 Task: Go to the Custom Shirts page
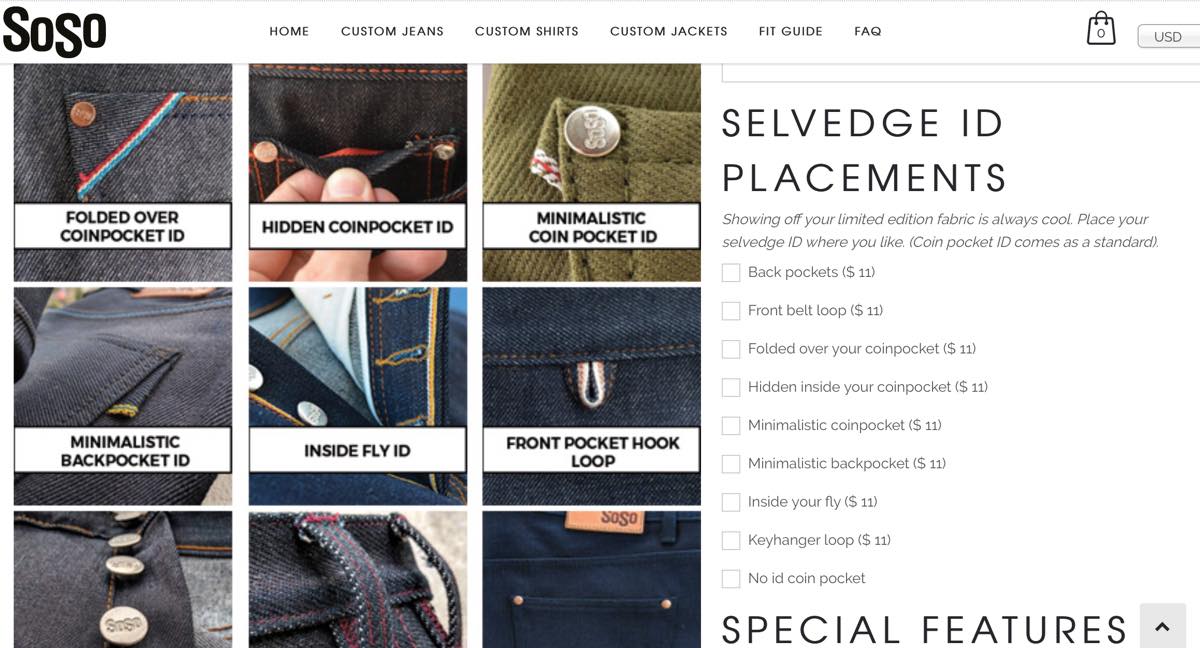(x=526, y=31)
